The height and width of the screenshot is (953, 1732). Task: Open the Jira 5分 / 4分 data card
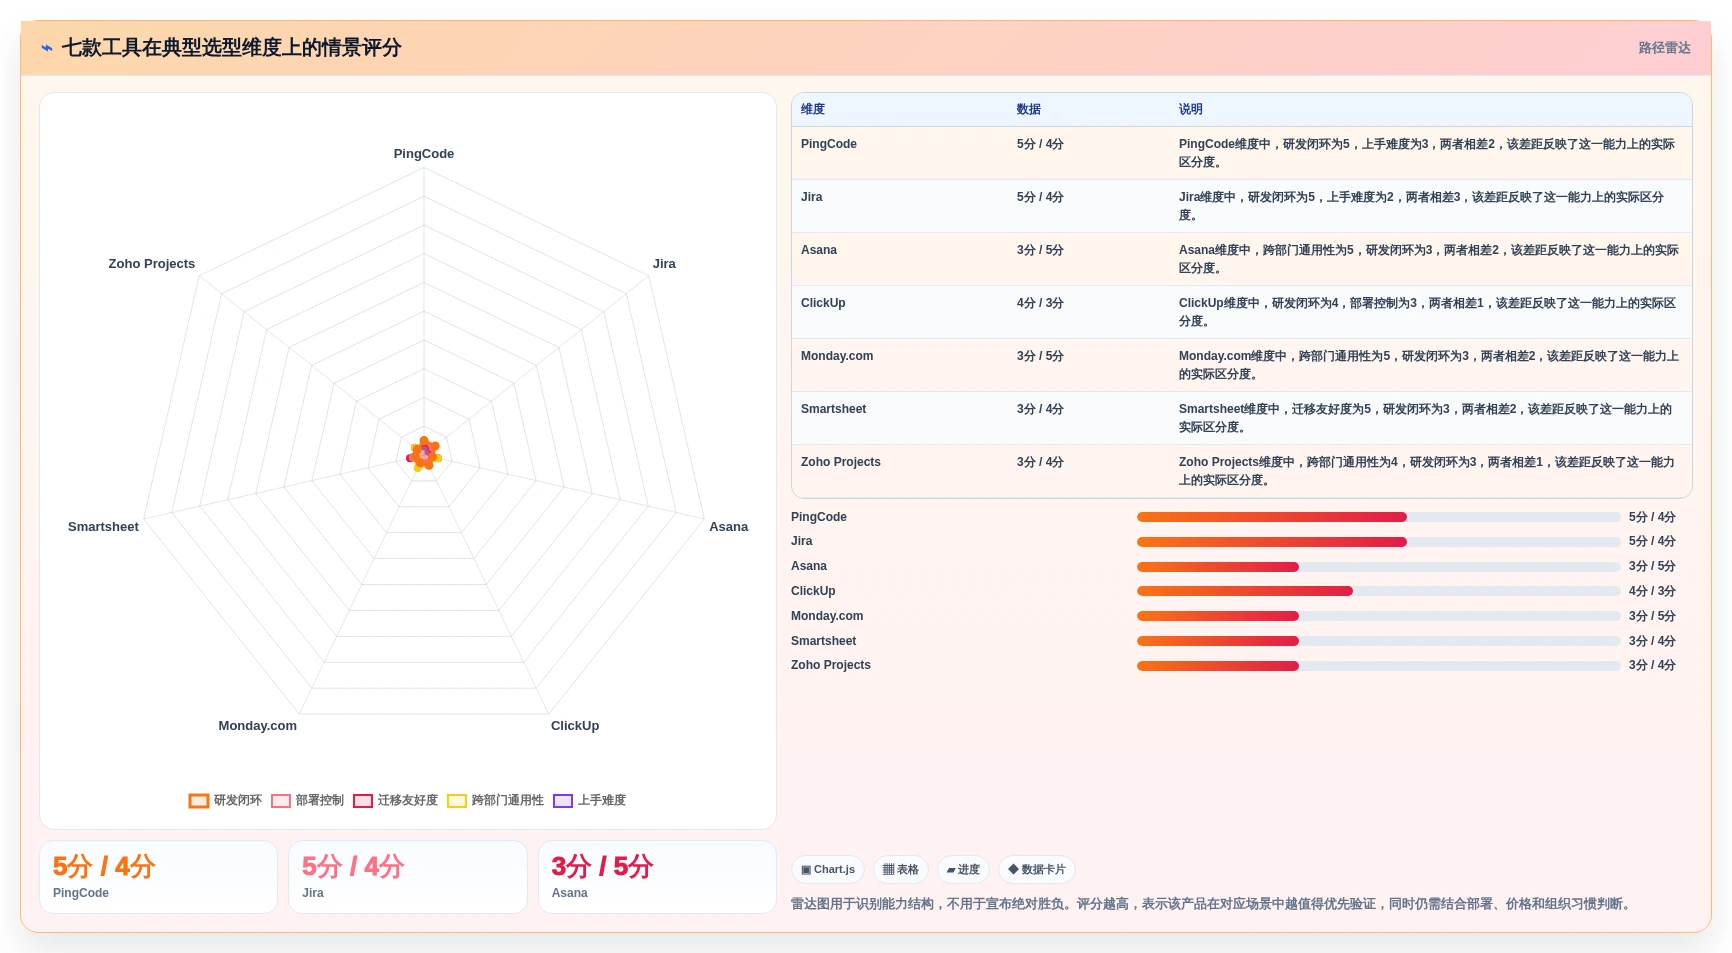pos(408,877)
